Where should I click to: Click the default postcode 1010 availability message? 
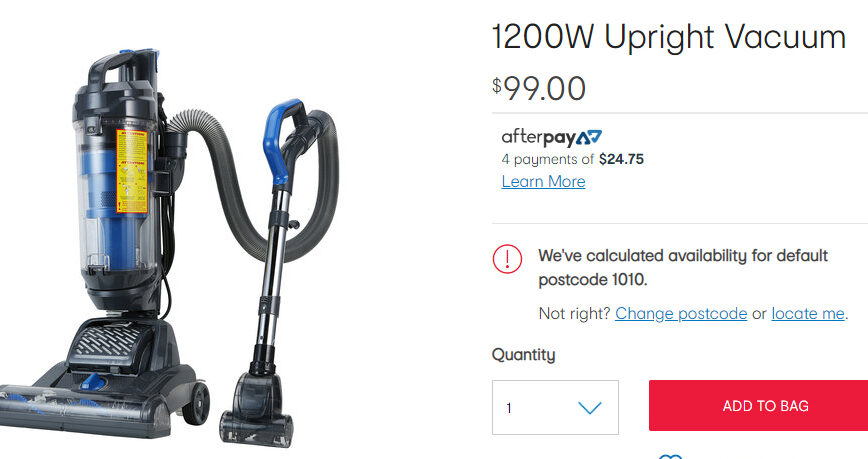click(x=683, y=267)
